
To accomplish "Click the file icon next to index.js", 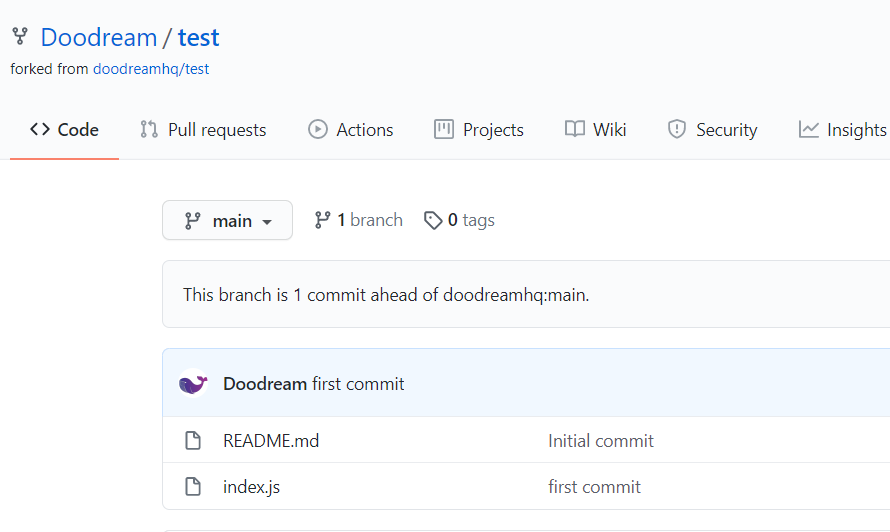I will [x=193, y=487].
